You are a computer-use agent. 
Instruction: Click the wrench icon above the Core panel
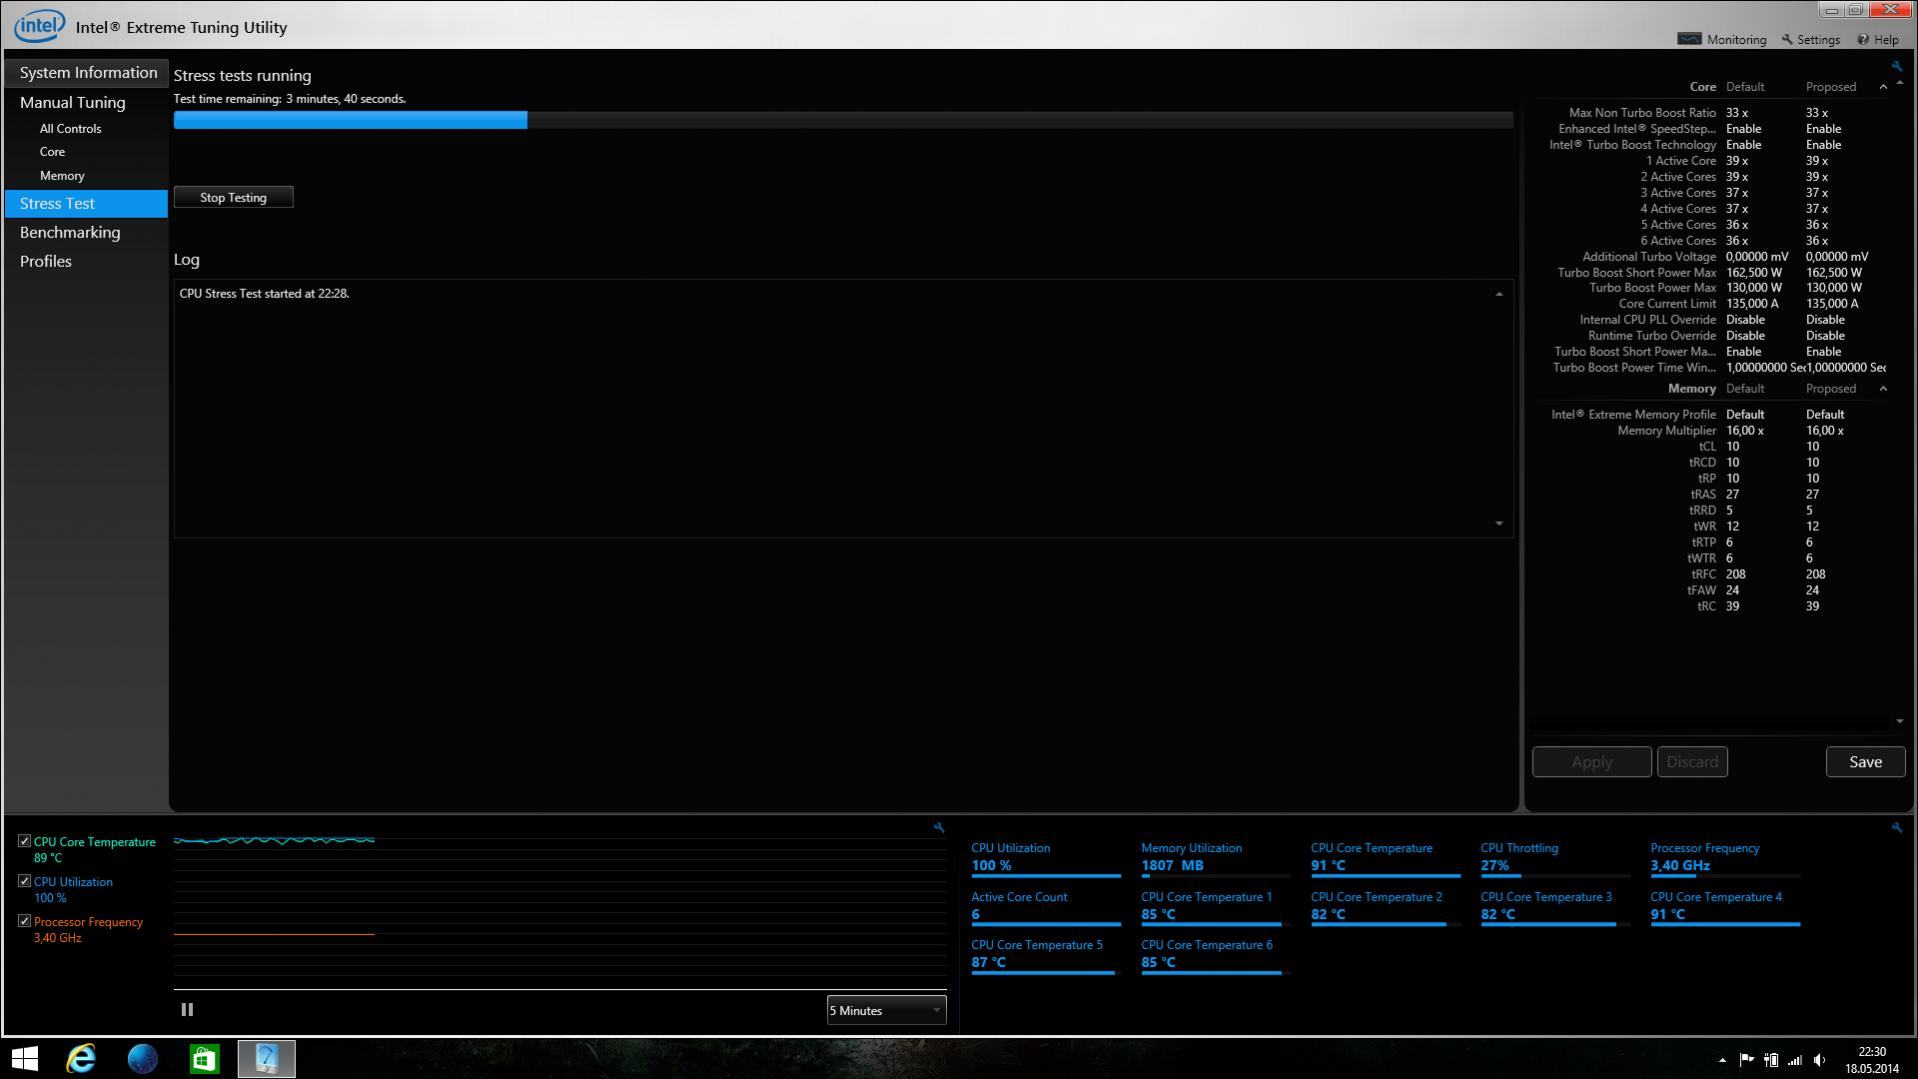point(1896,66)
